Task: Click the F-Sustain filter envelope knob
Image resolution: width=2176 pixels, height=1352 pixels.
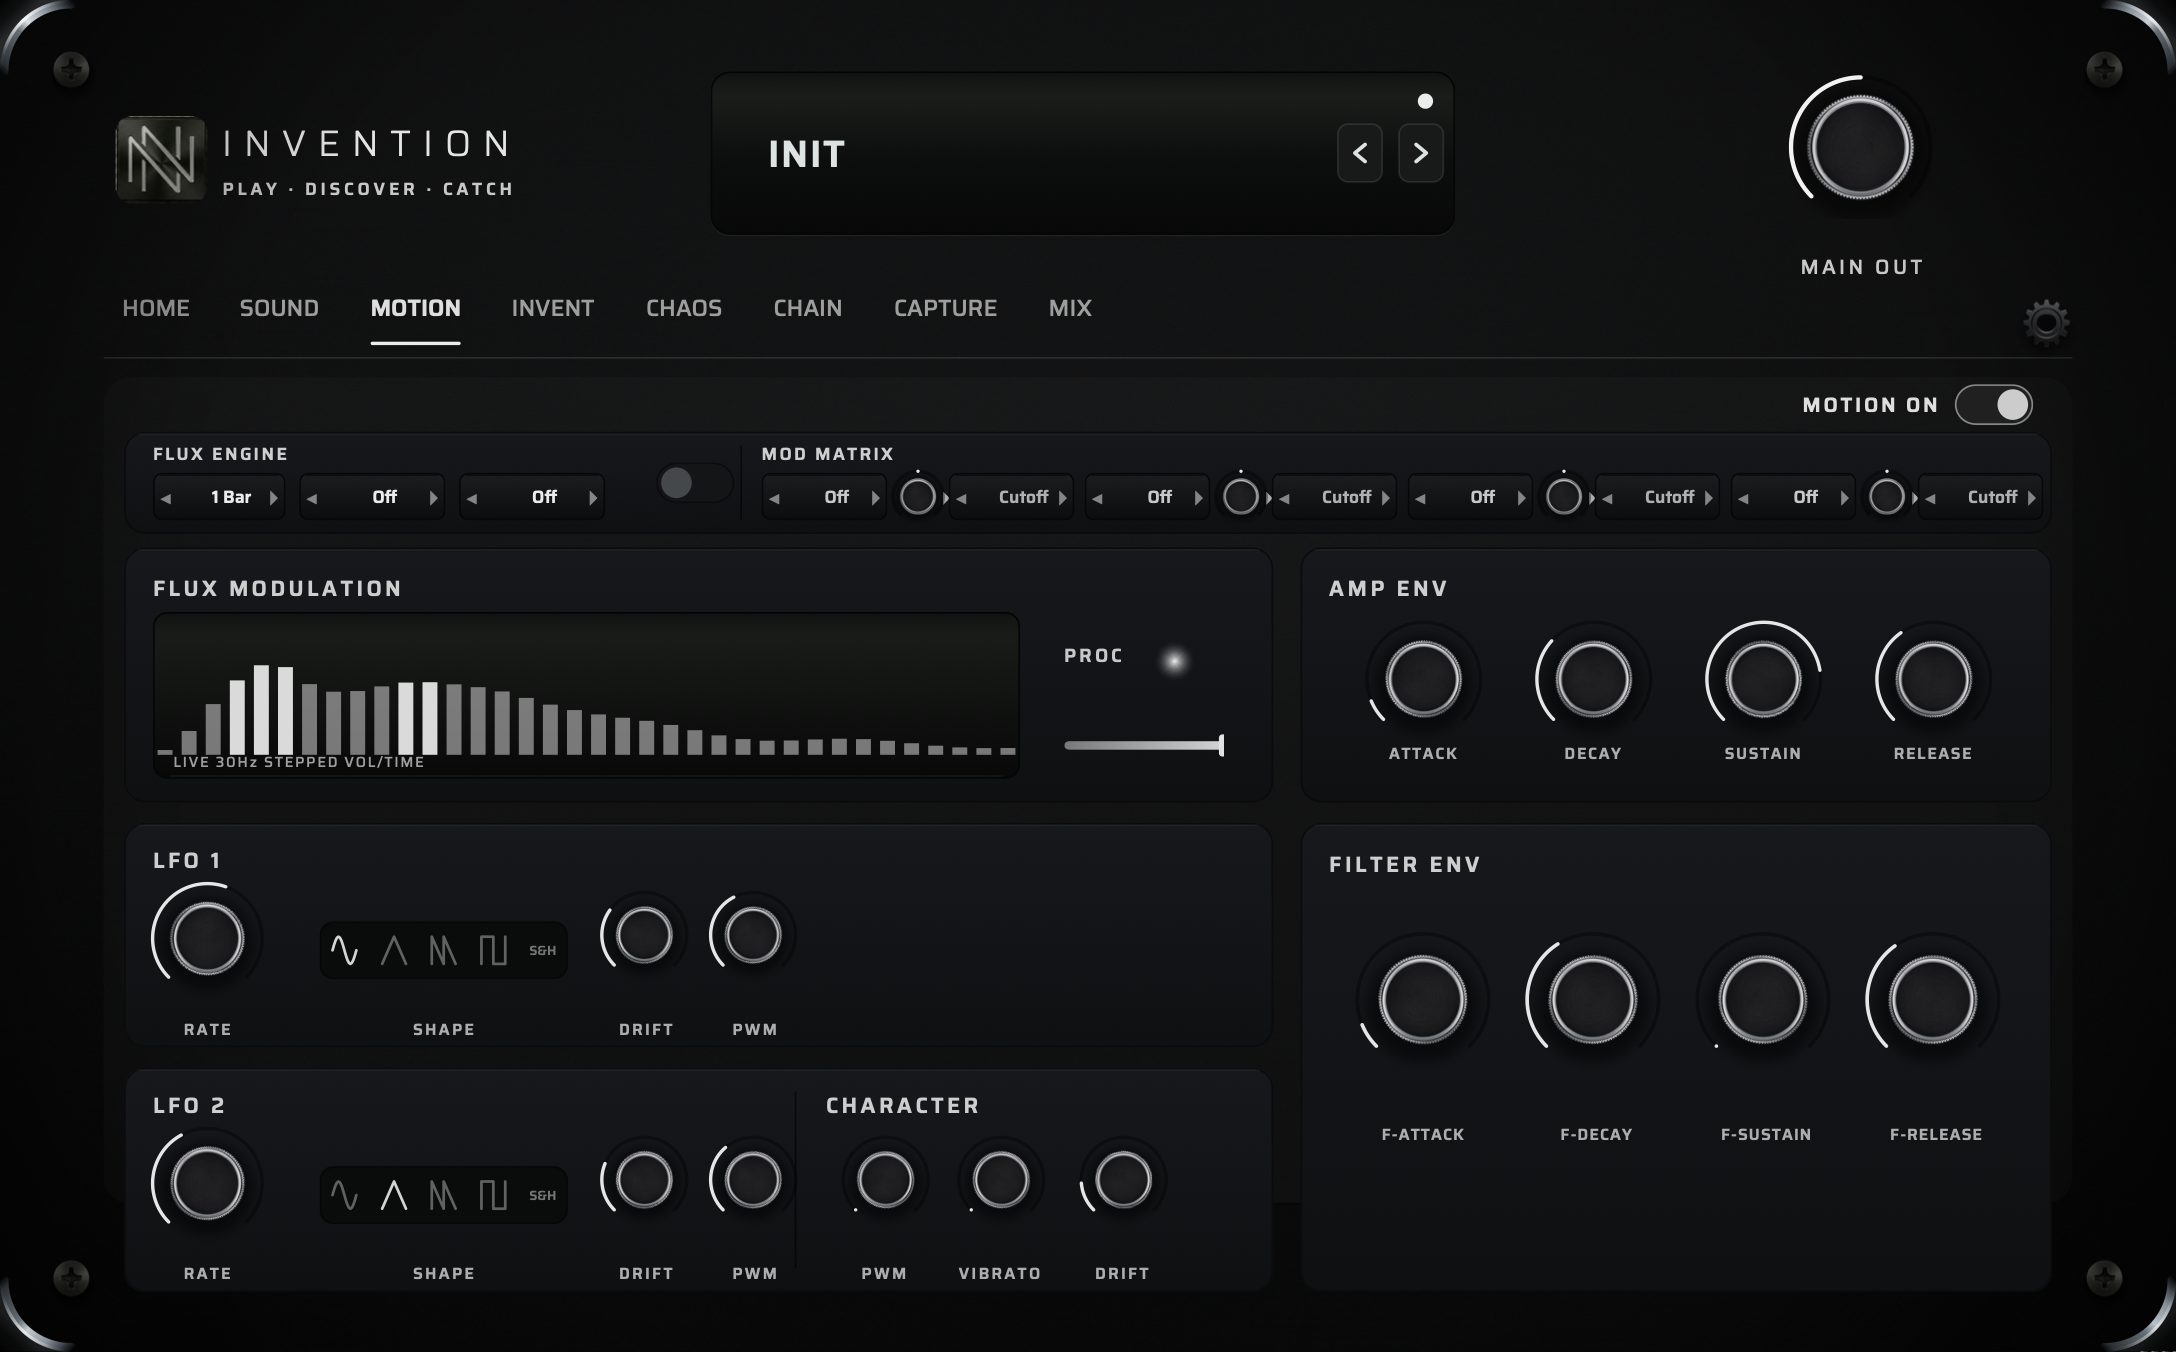Action: tap(1763, 1000)
